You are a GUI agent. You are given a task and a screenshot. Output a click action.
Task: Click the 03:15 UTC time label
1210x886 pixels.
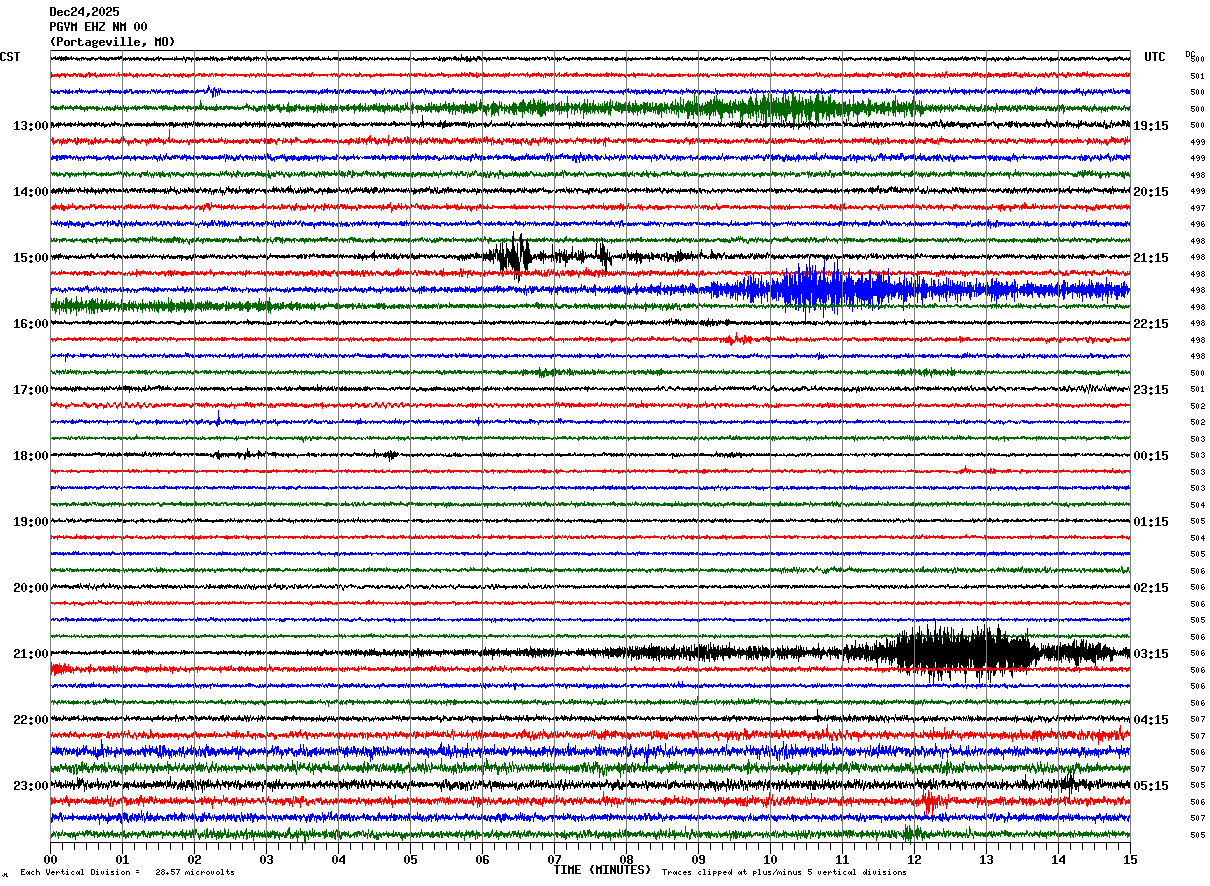(x=1151, y=654)
